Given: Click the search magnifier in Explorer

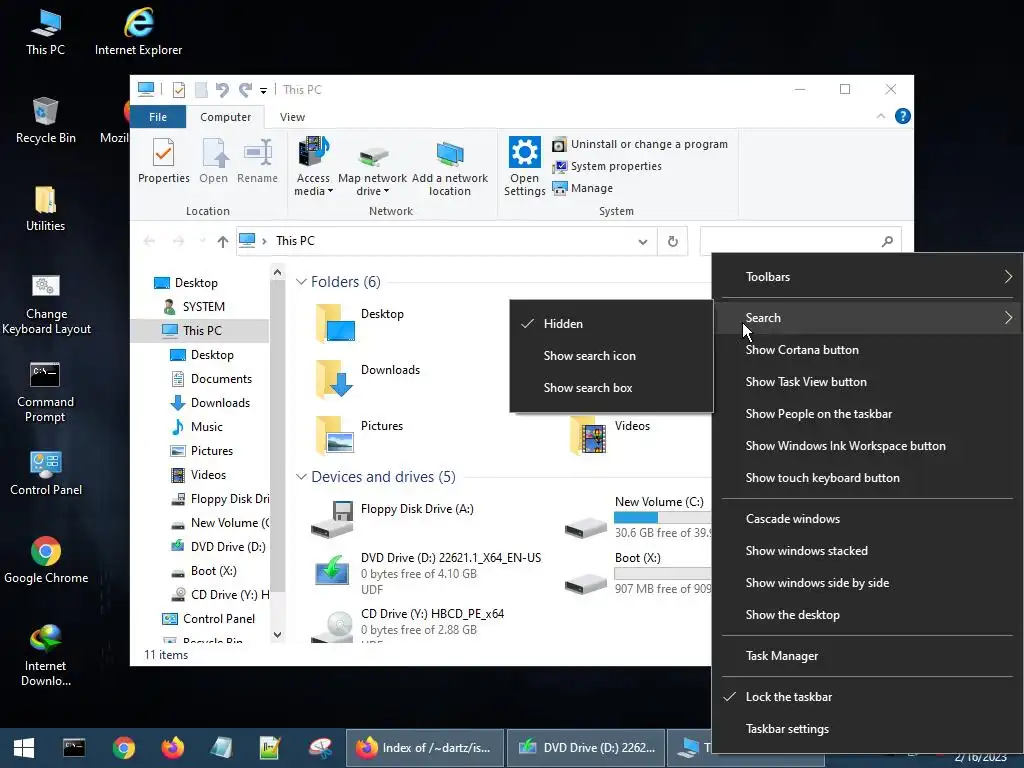Looking at the screenshot, I should coord(887,242).
